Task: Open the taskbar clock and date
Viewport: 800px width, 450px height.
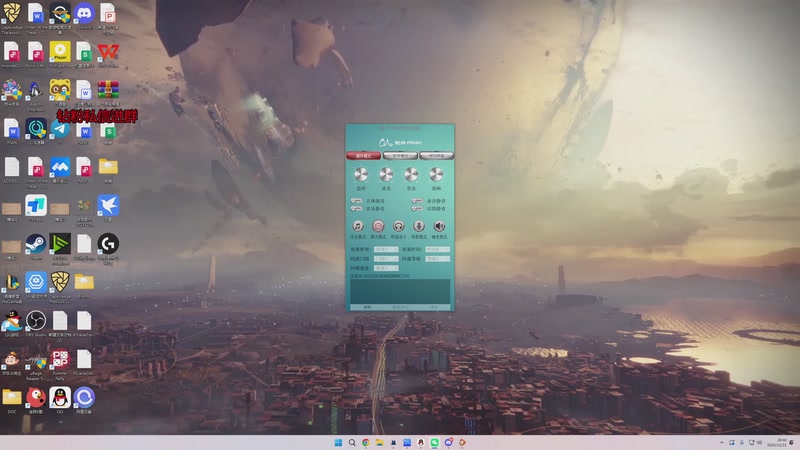Action: [779, 442]
